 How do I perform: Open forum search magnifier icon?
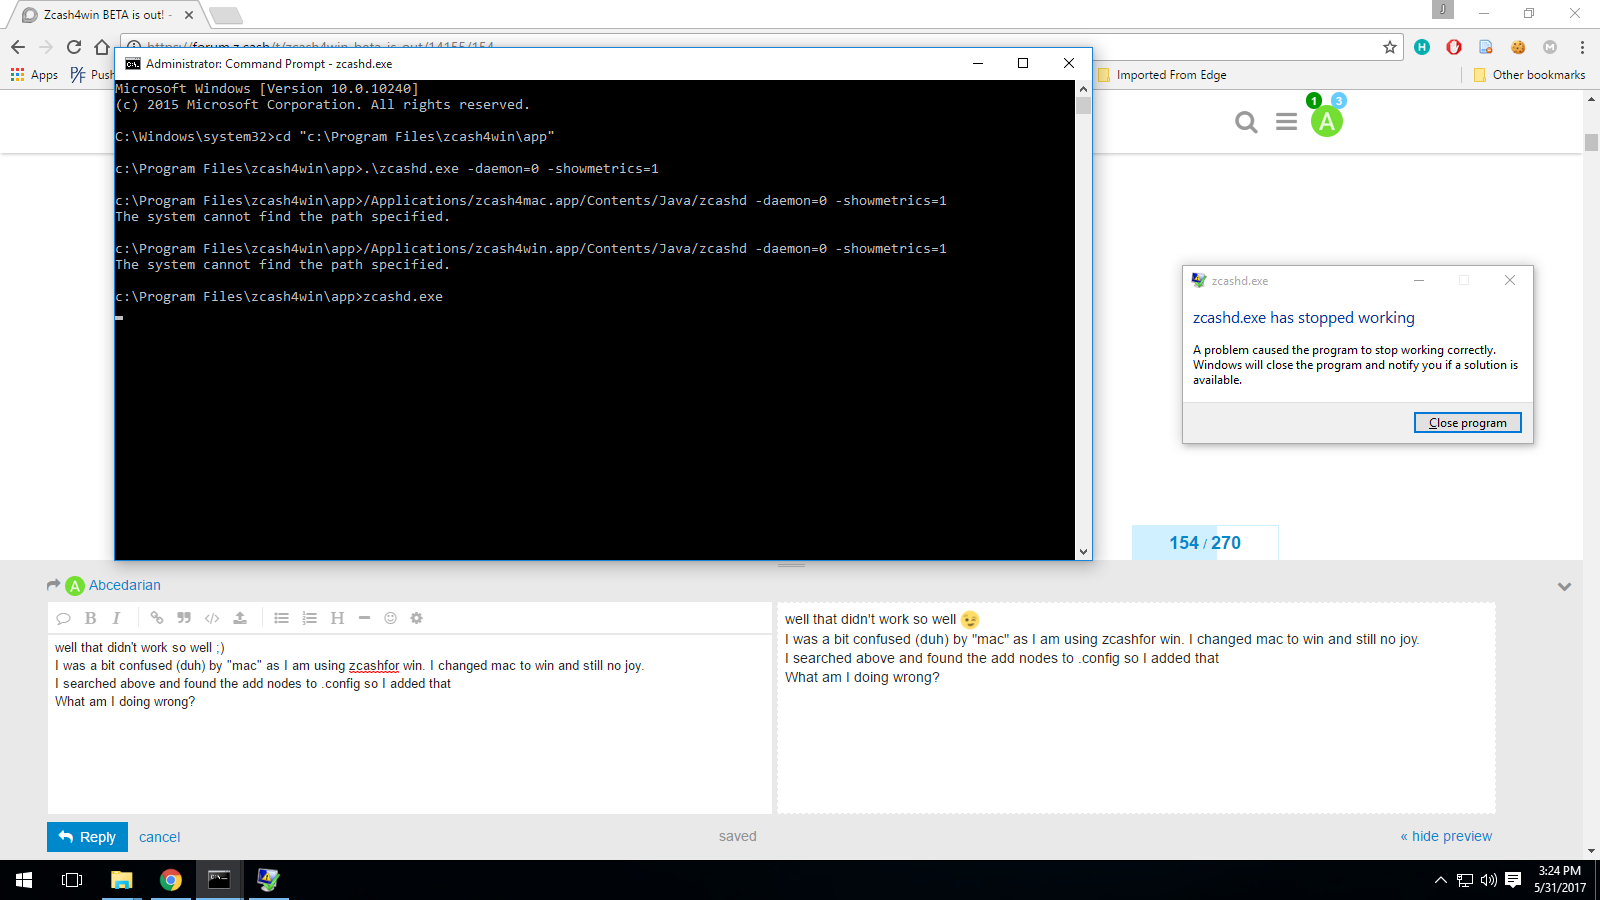[1246, 122]
